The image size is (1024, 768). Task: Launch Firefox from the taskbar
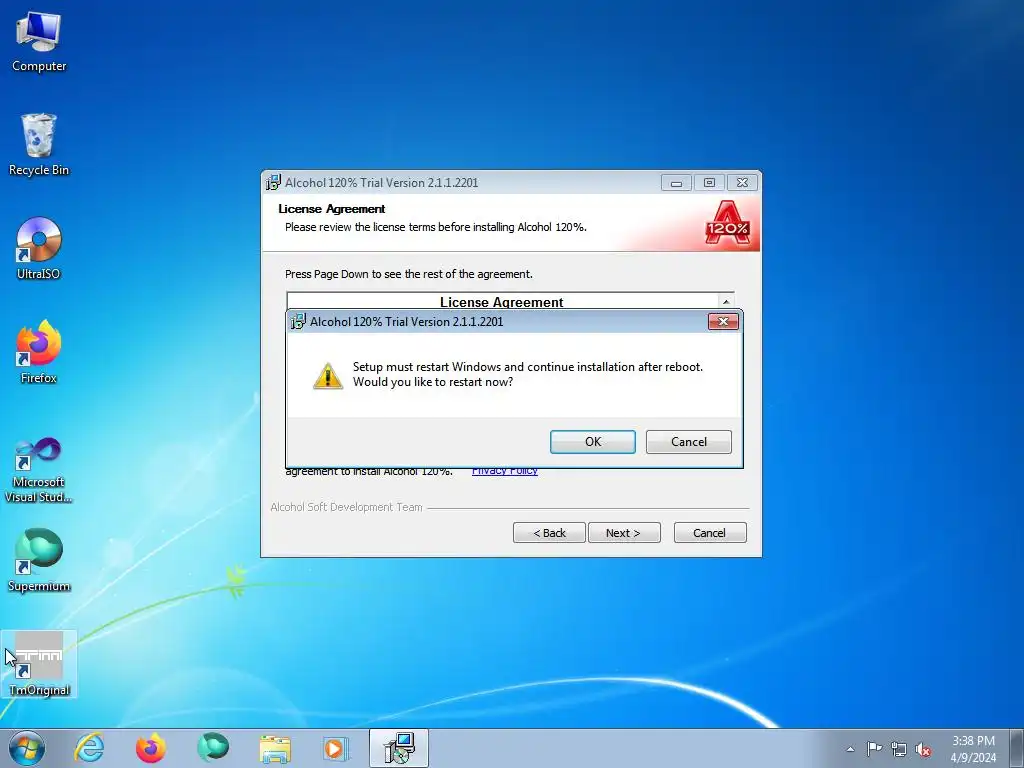[151, 748]
